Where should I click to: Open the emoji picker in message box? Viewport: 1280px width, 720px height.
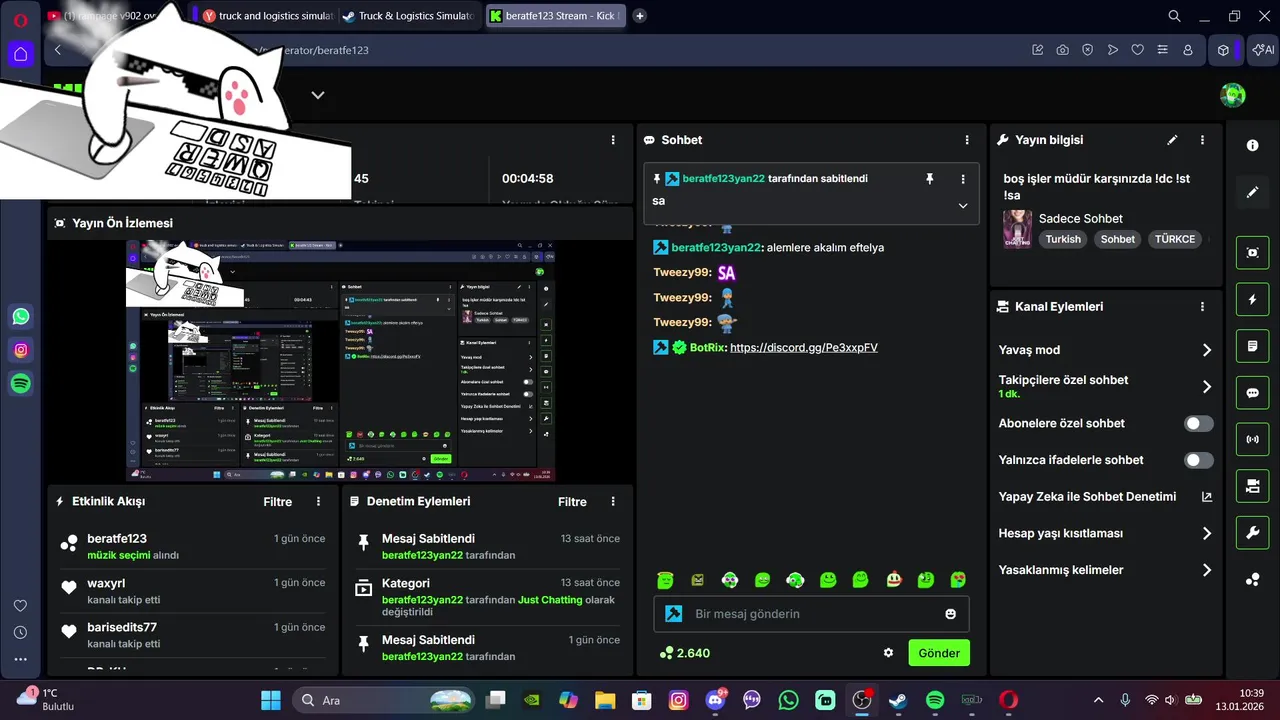coord(950,613)
